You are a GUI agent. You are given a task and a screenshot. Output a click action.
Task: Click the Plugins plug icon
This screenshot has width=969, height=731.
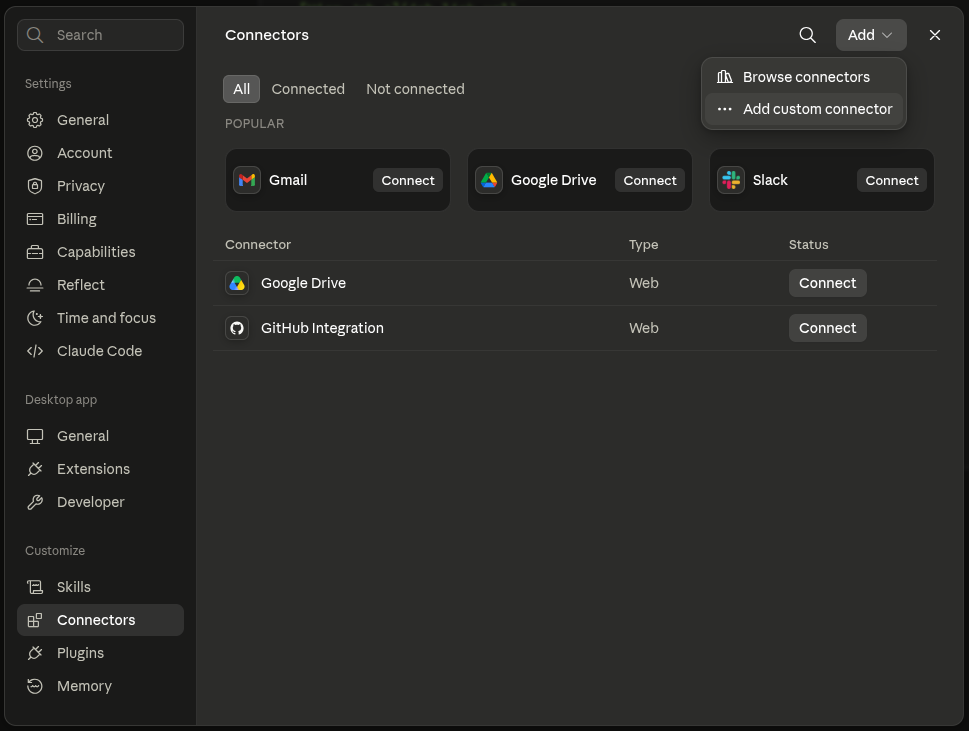35,653
